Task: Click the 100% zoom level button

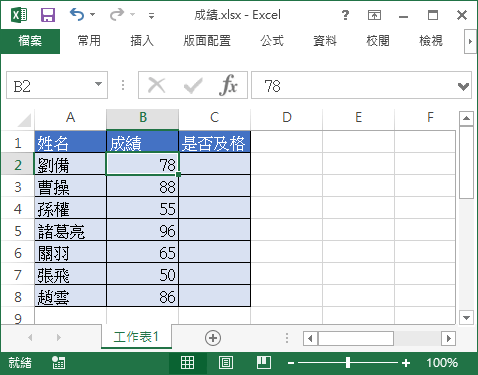Action: click(x=442, y=363)
